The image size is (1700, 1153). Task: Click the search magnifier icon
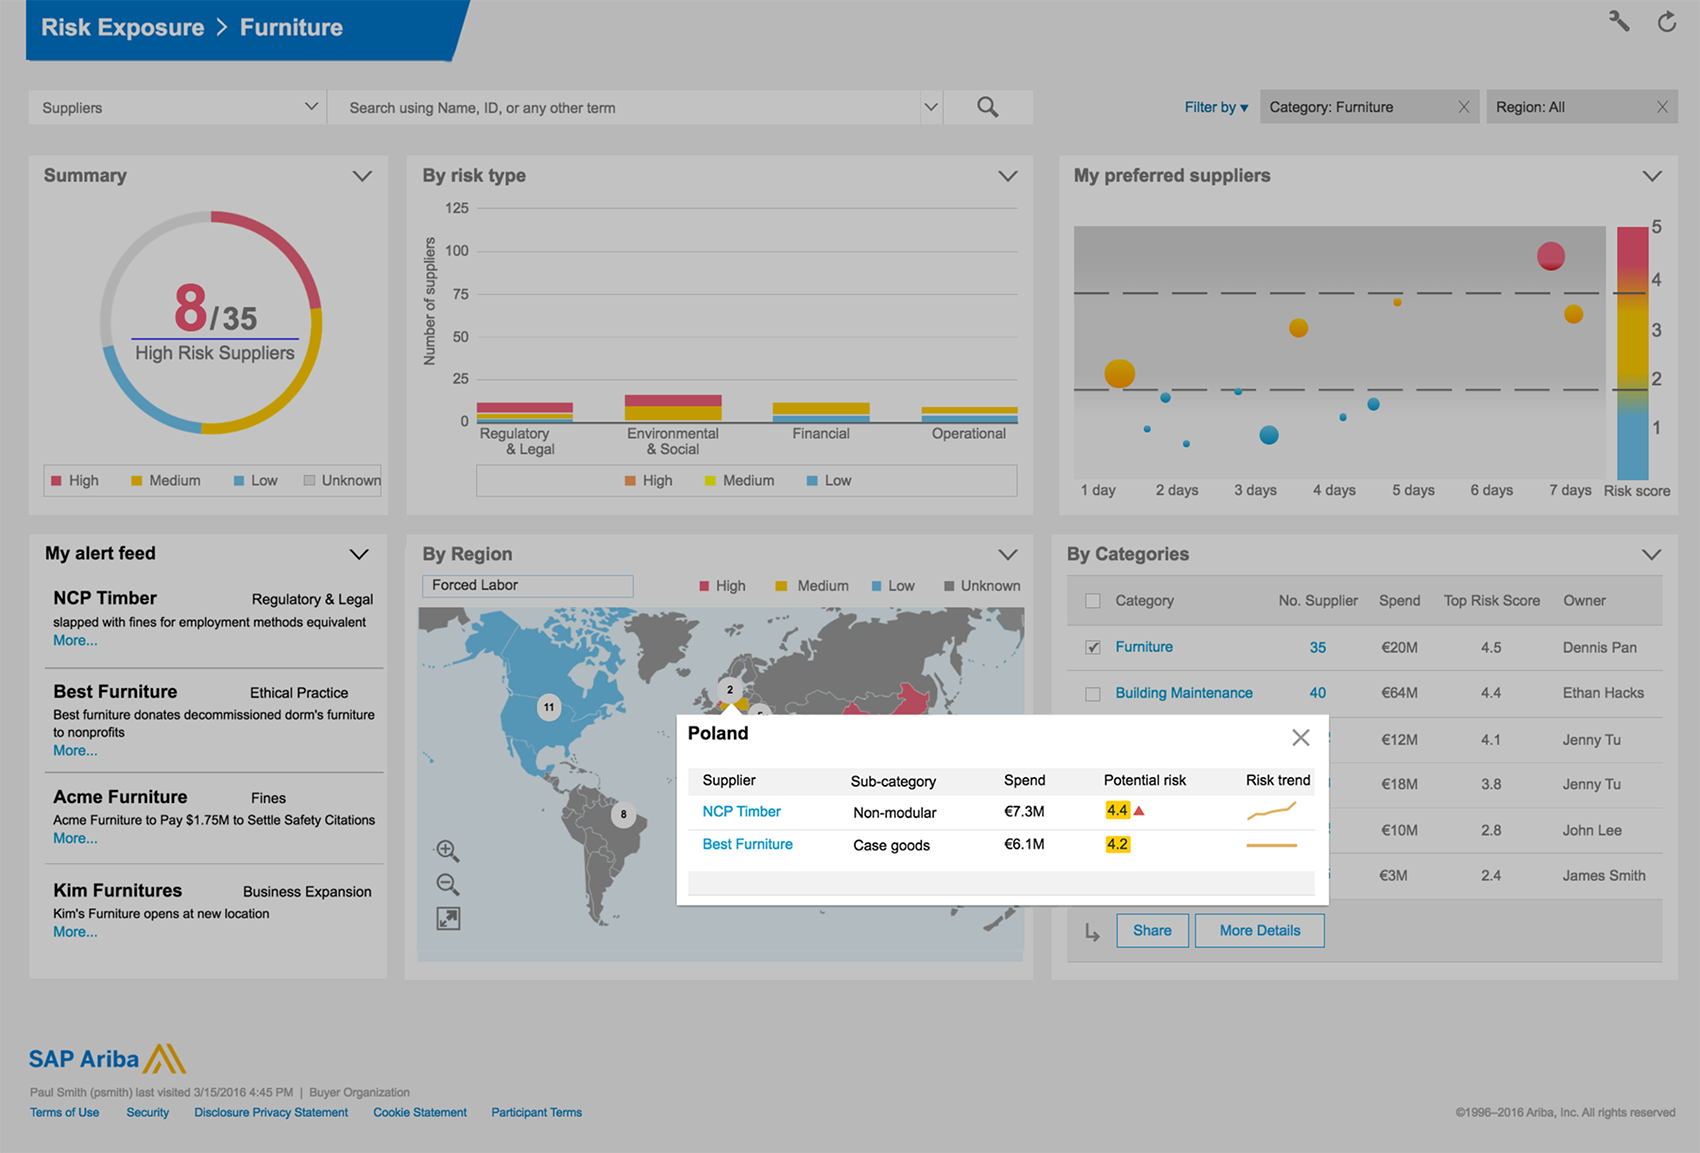click(987, 106)
